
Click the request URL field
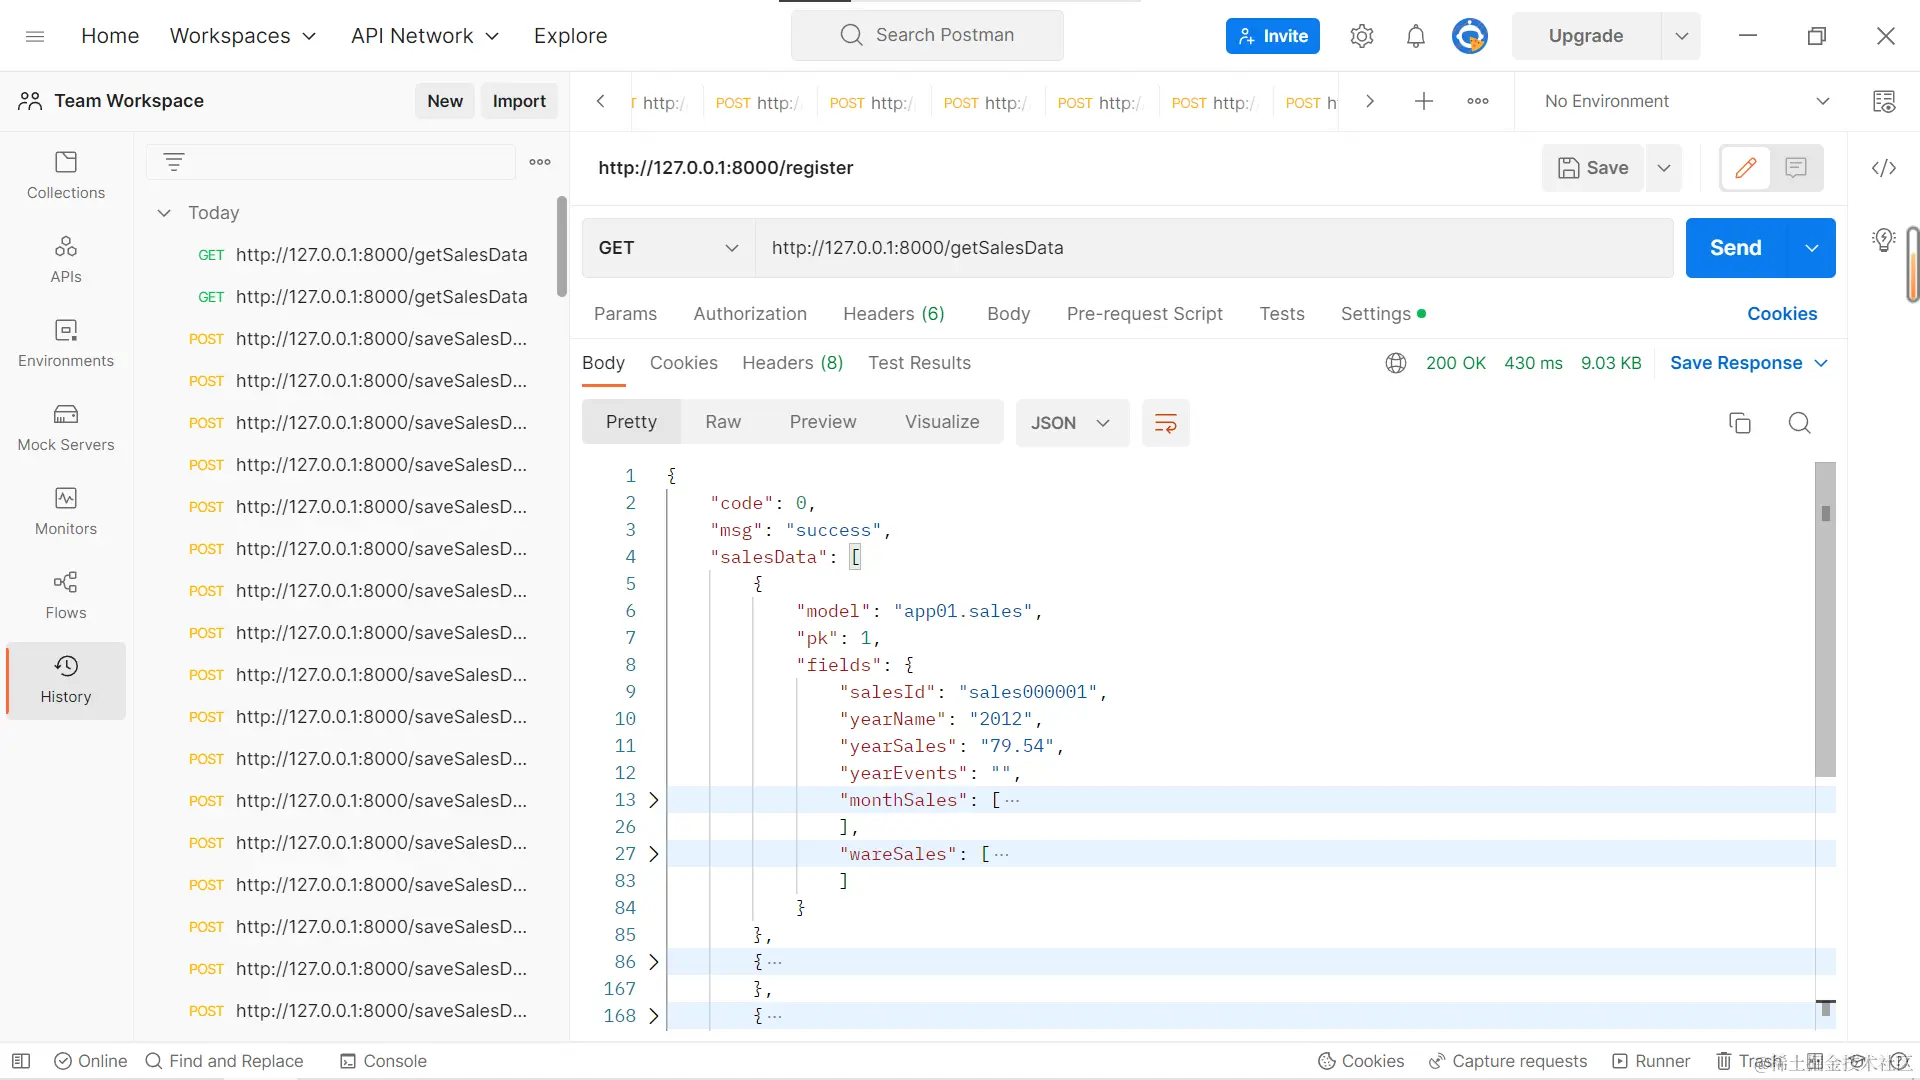click(x=1214, y=248)
